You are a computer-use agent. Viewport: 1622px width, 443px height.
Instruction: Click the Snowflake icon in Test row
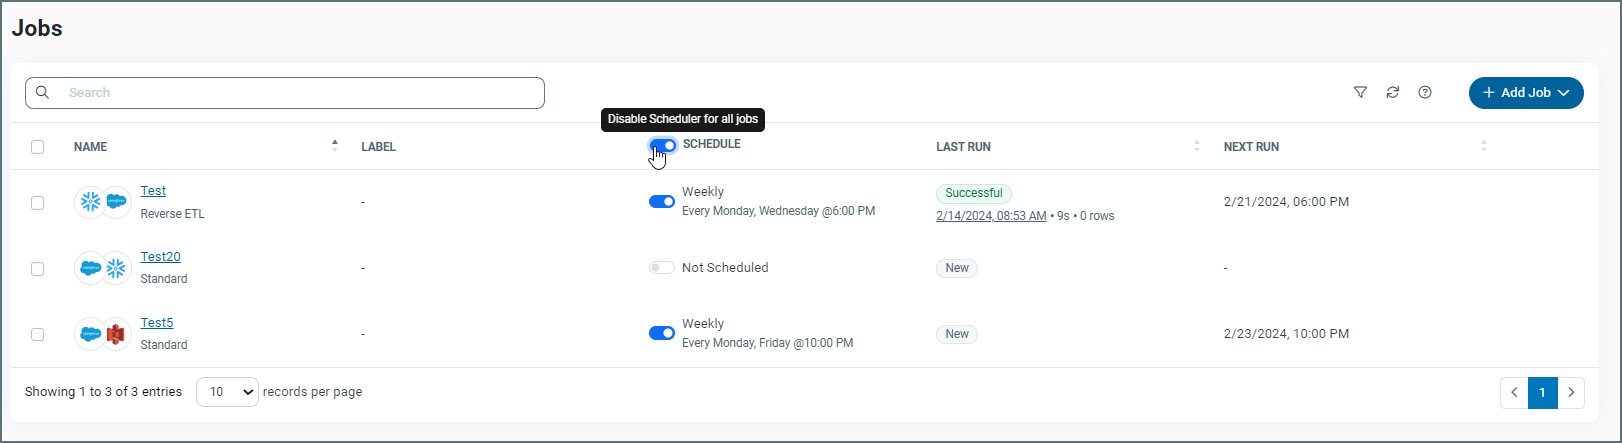(x=91, y=202)
